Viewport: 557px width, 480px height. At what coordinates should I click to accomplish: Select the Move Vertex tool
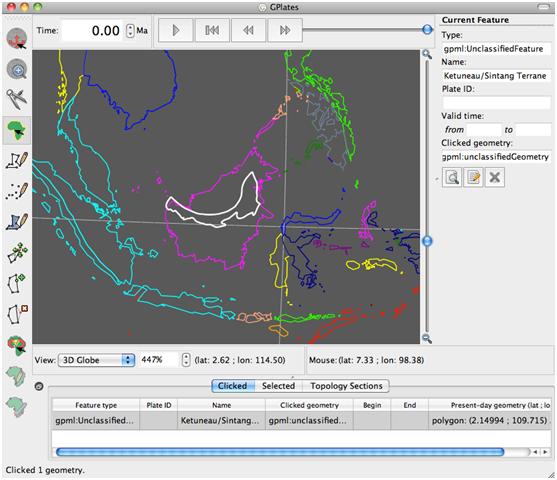(x=17, y=252)
